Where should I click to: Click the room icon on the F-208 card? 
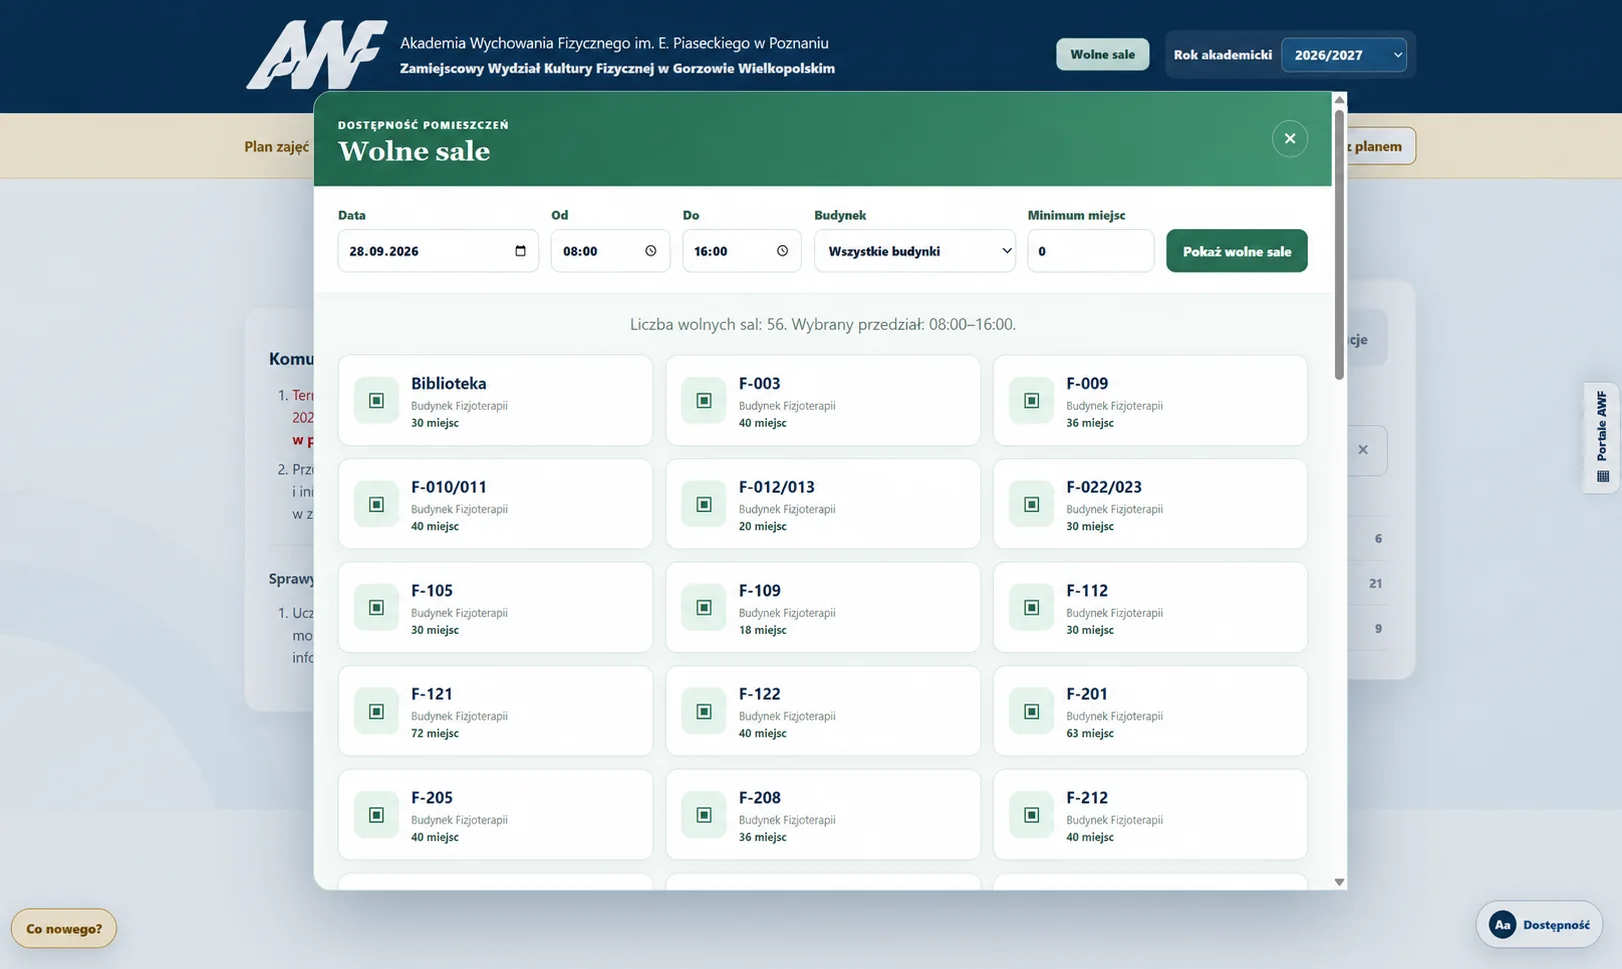click(x=704, y=815)
